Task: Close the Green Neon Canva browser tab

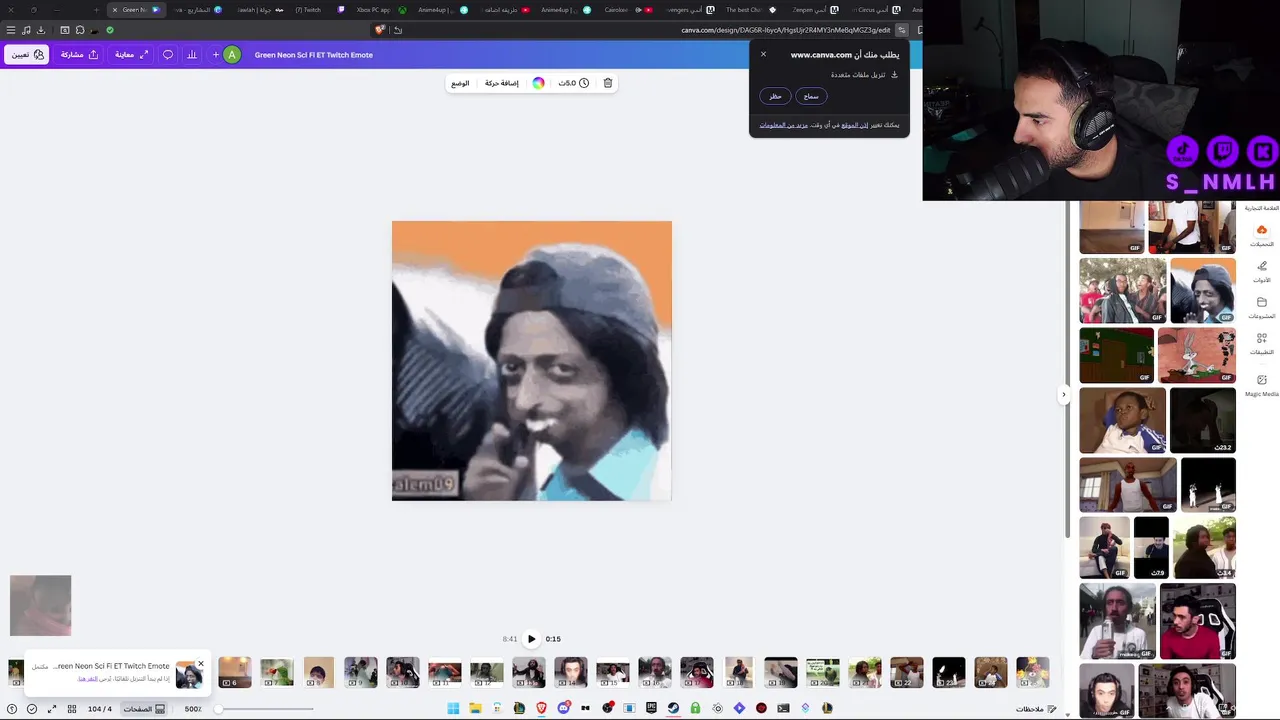Action: [115, 10]
